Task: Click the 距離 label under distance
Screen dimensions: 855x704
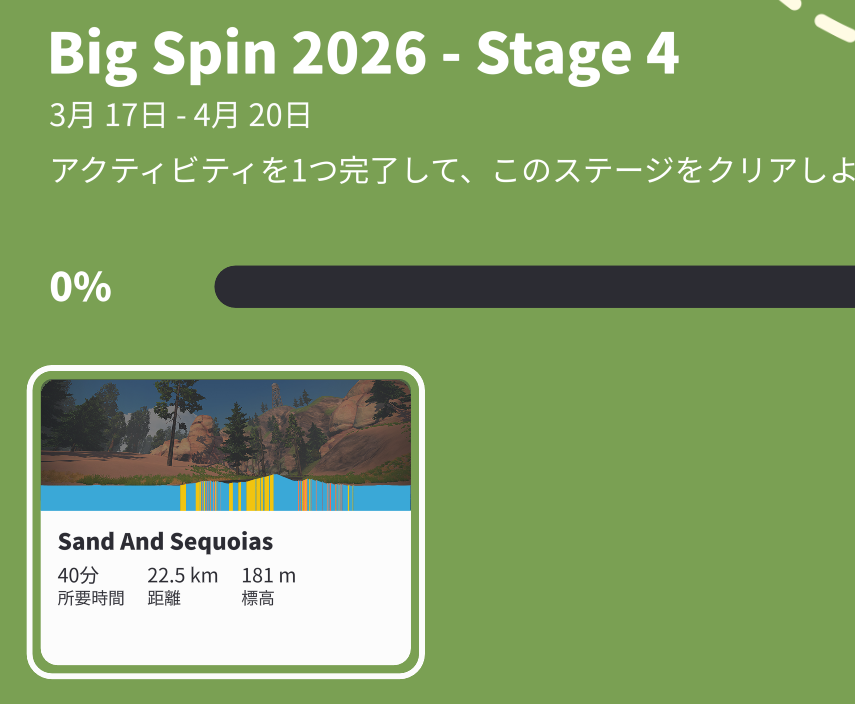Action: [164, 599]
